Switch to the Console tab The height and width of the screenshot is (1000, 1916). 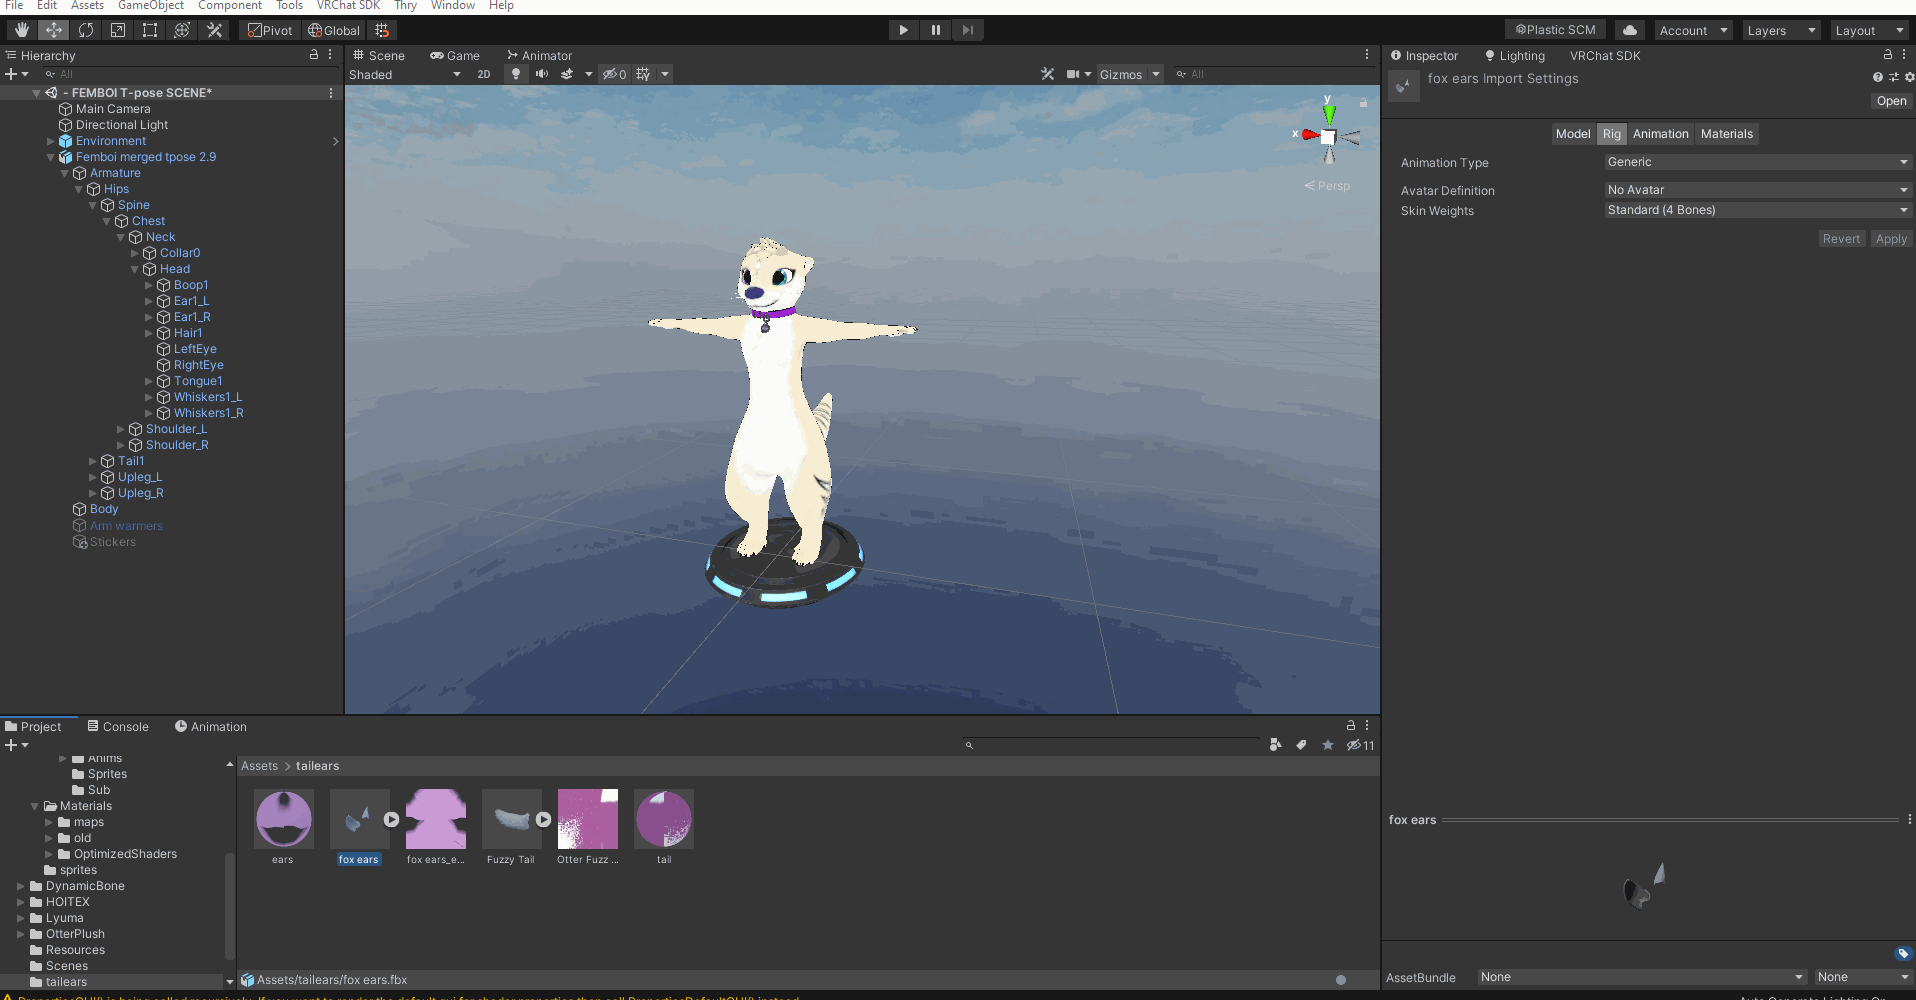click(x=118, y=727)
